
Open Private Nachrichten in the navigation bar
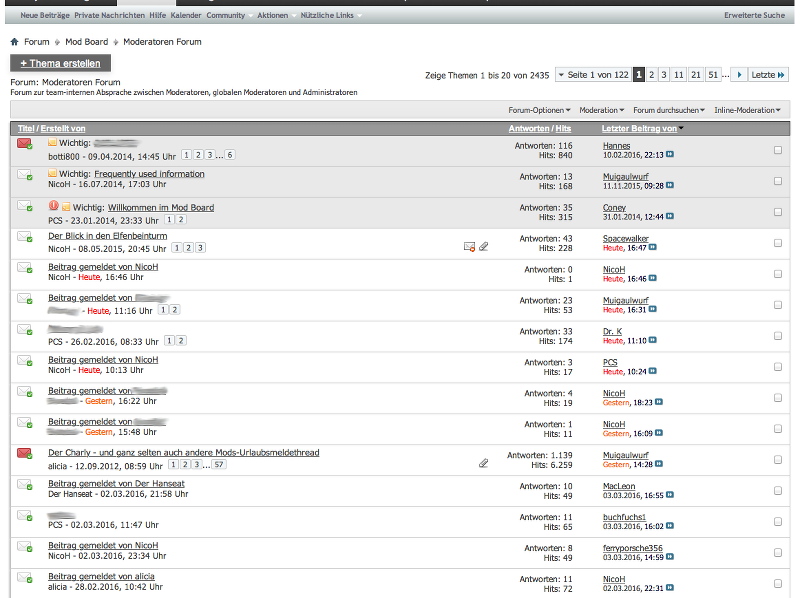click(x=109, y=16)
